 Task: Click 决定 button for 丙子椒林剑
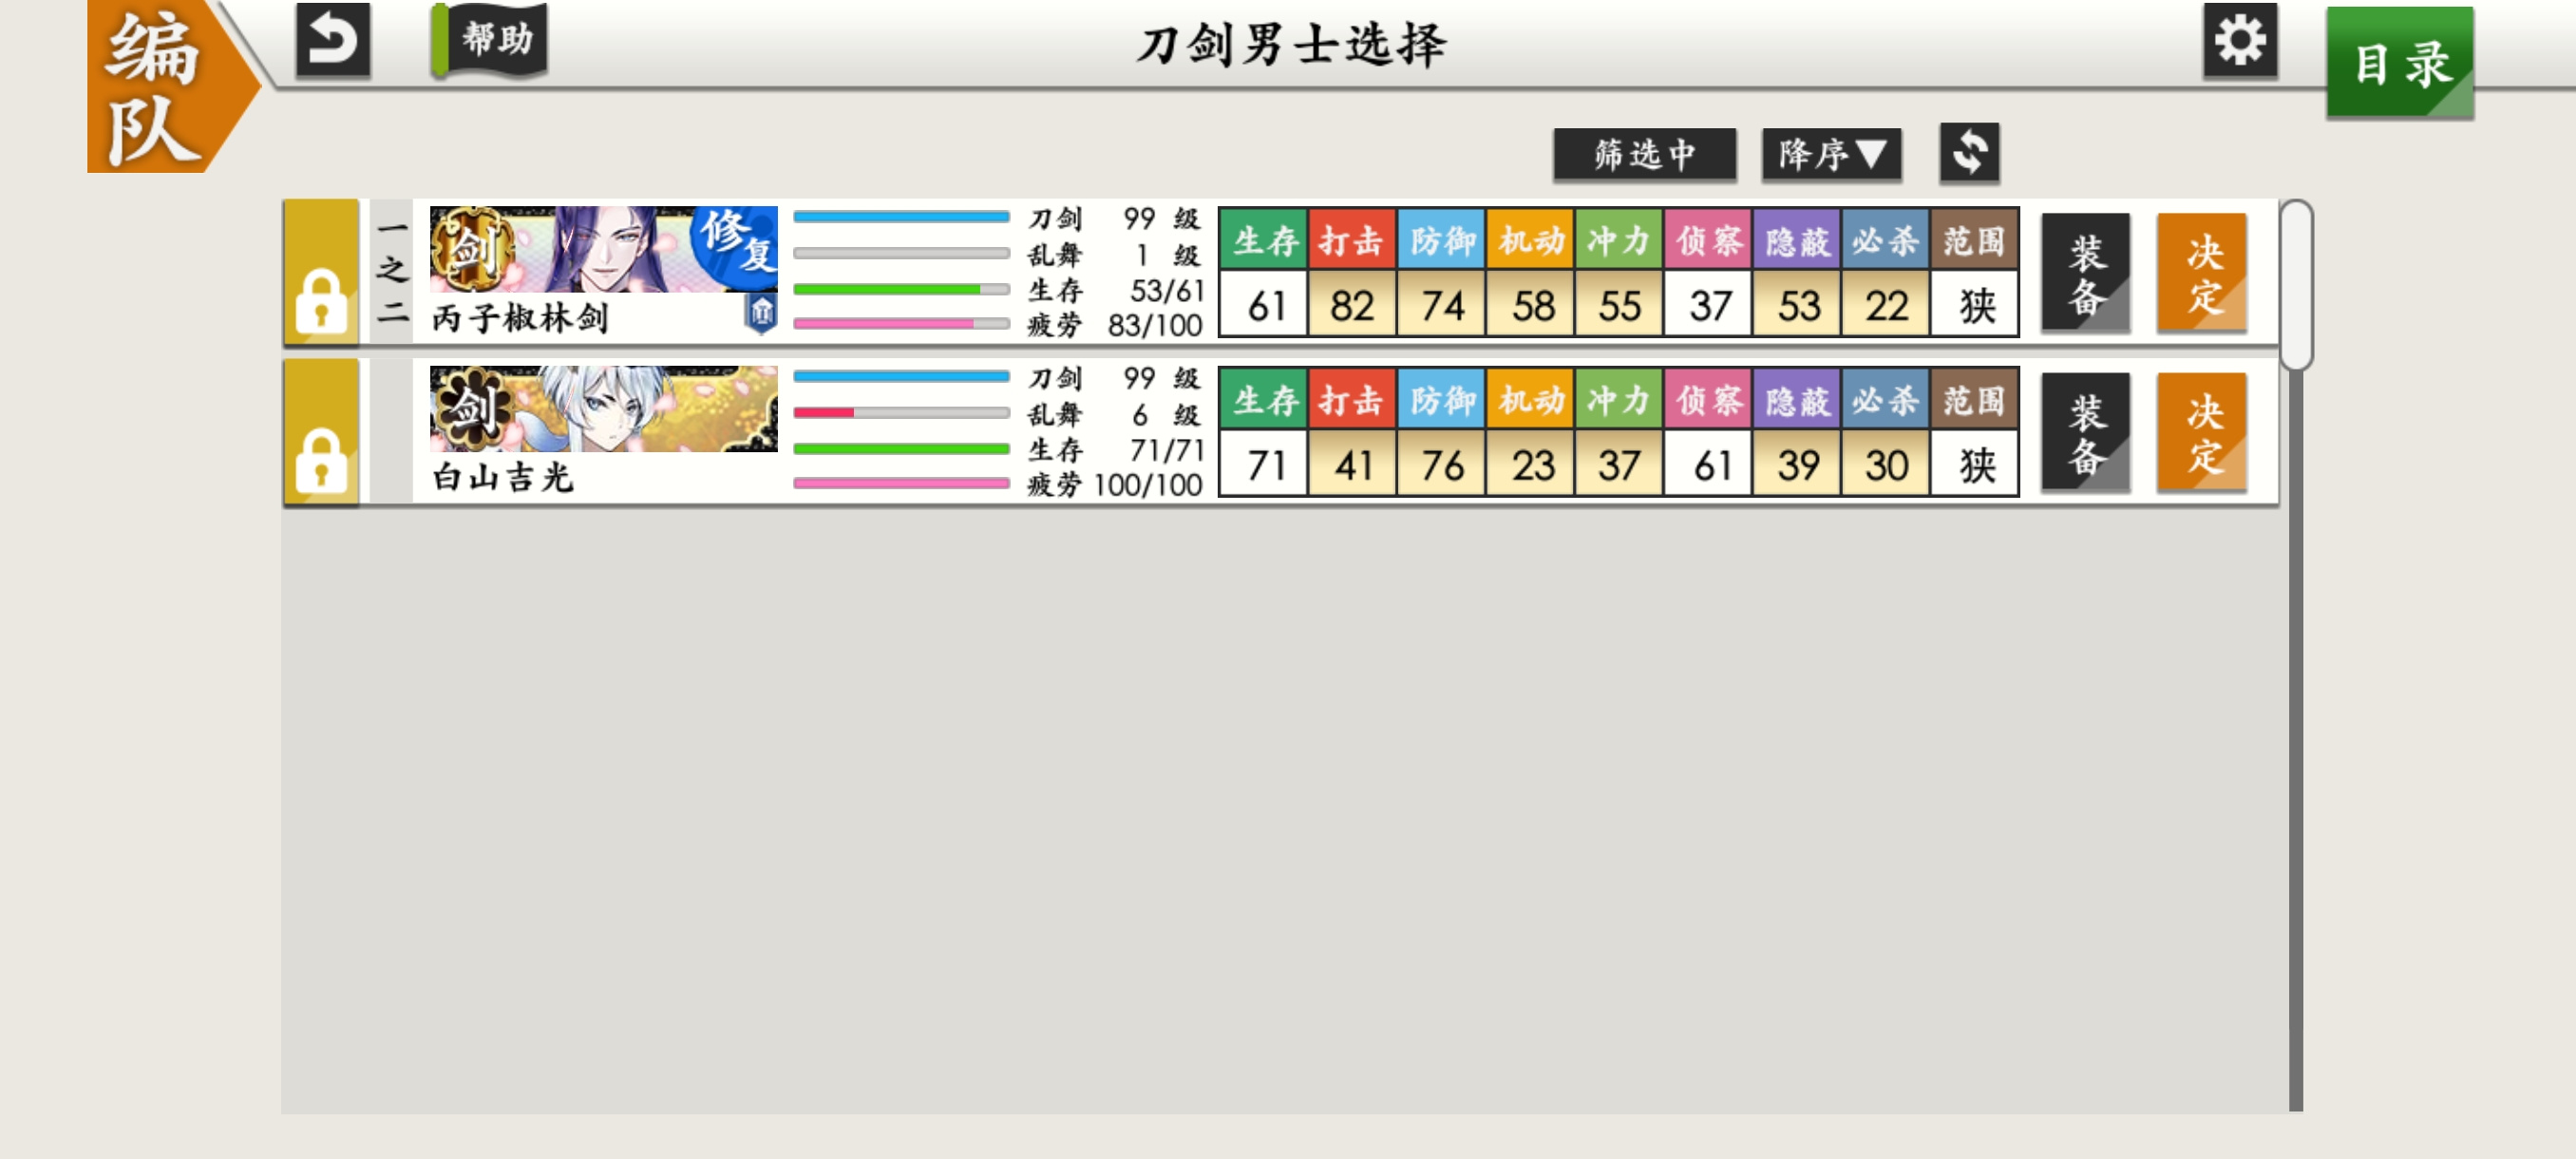click(x=2202, y=272)
